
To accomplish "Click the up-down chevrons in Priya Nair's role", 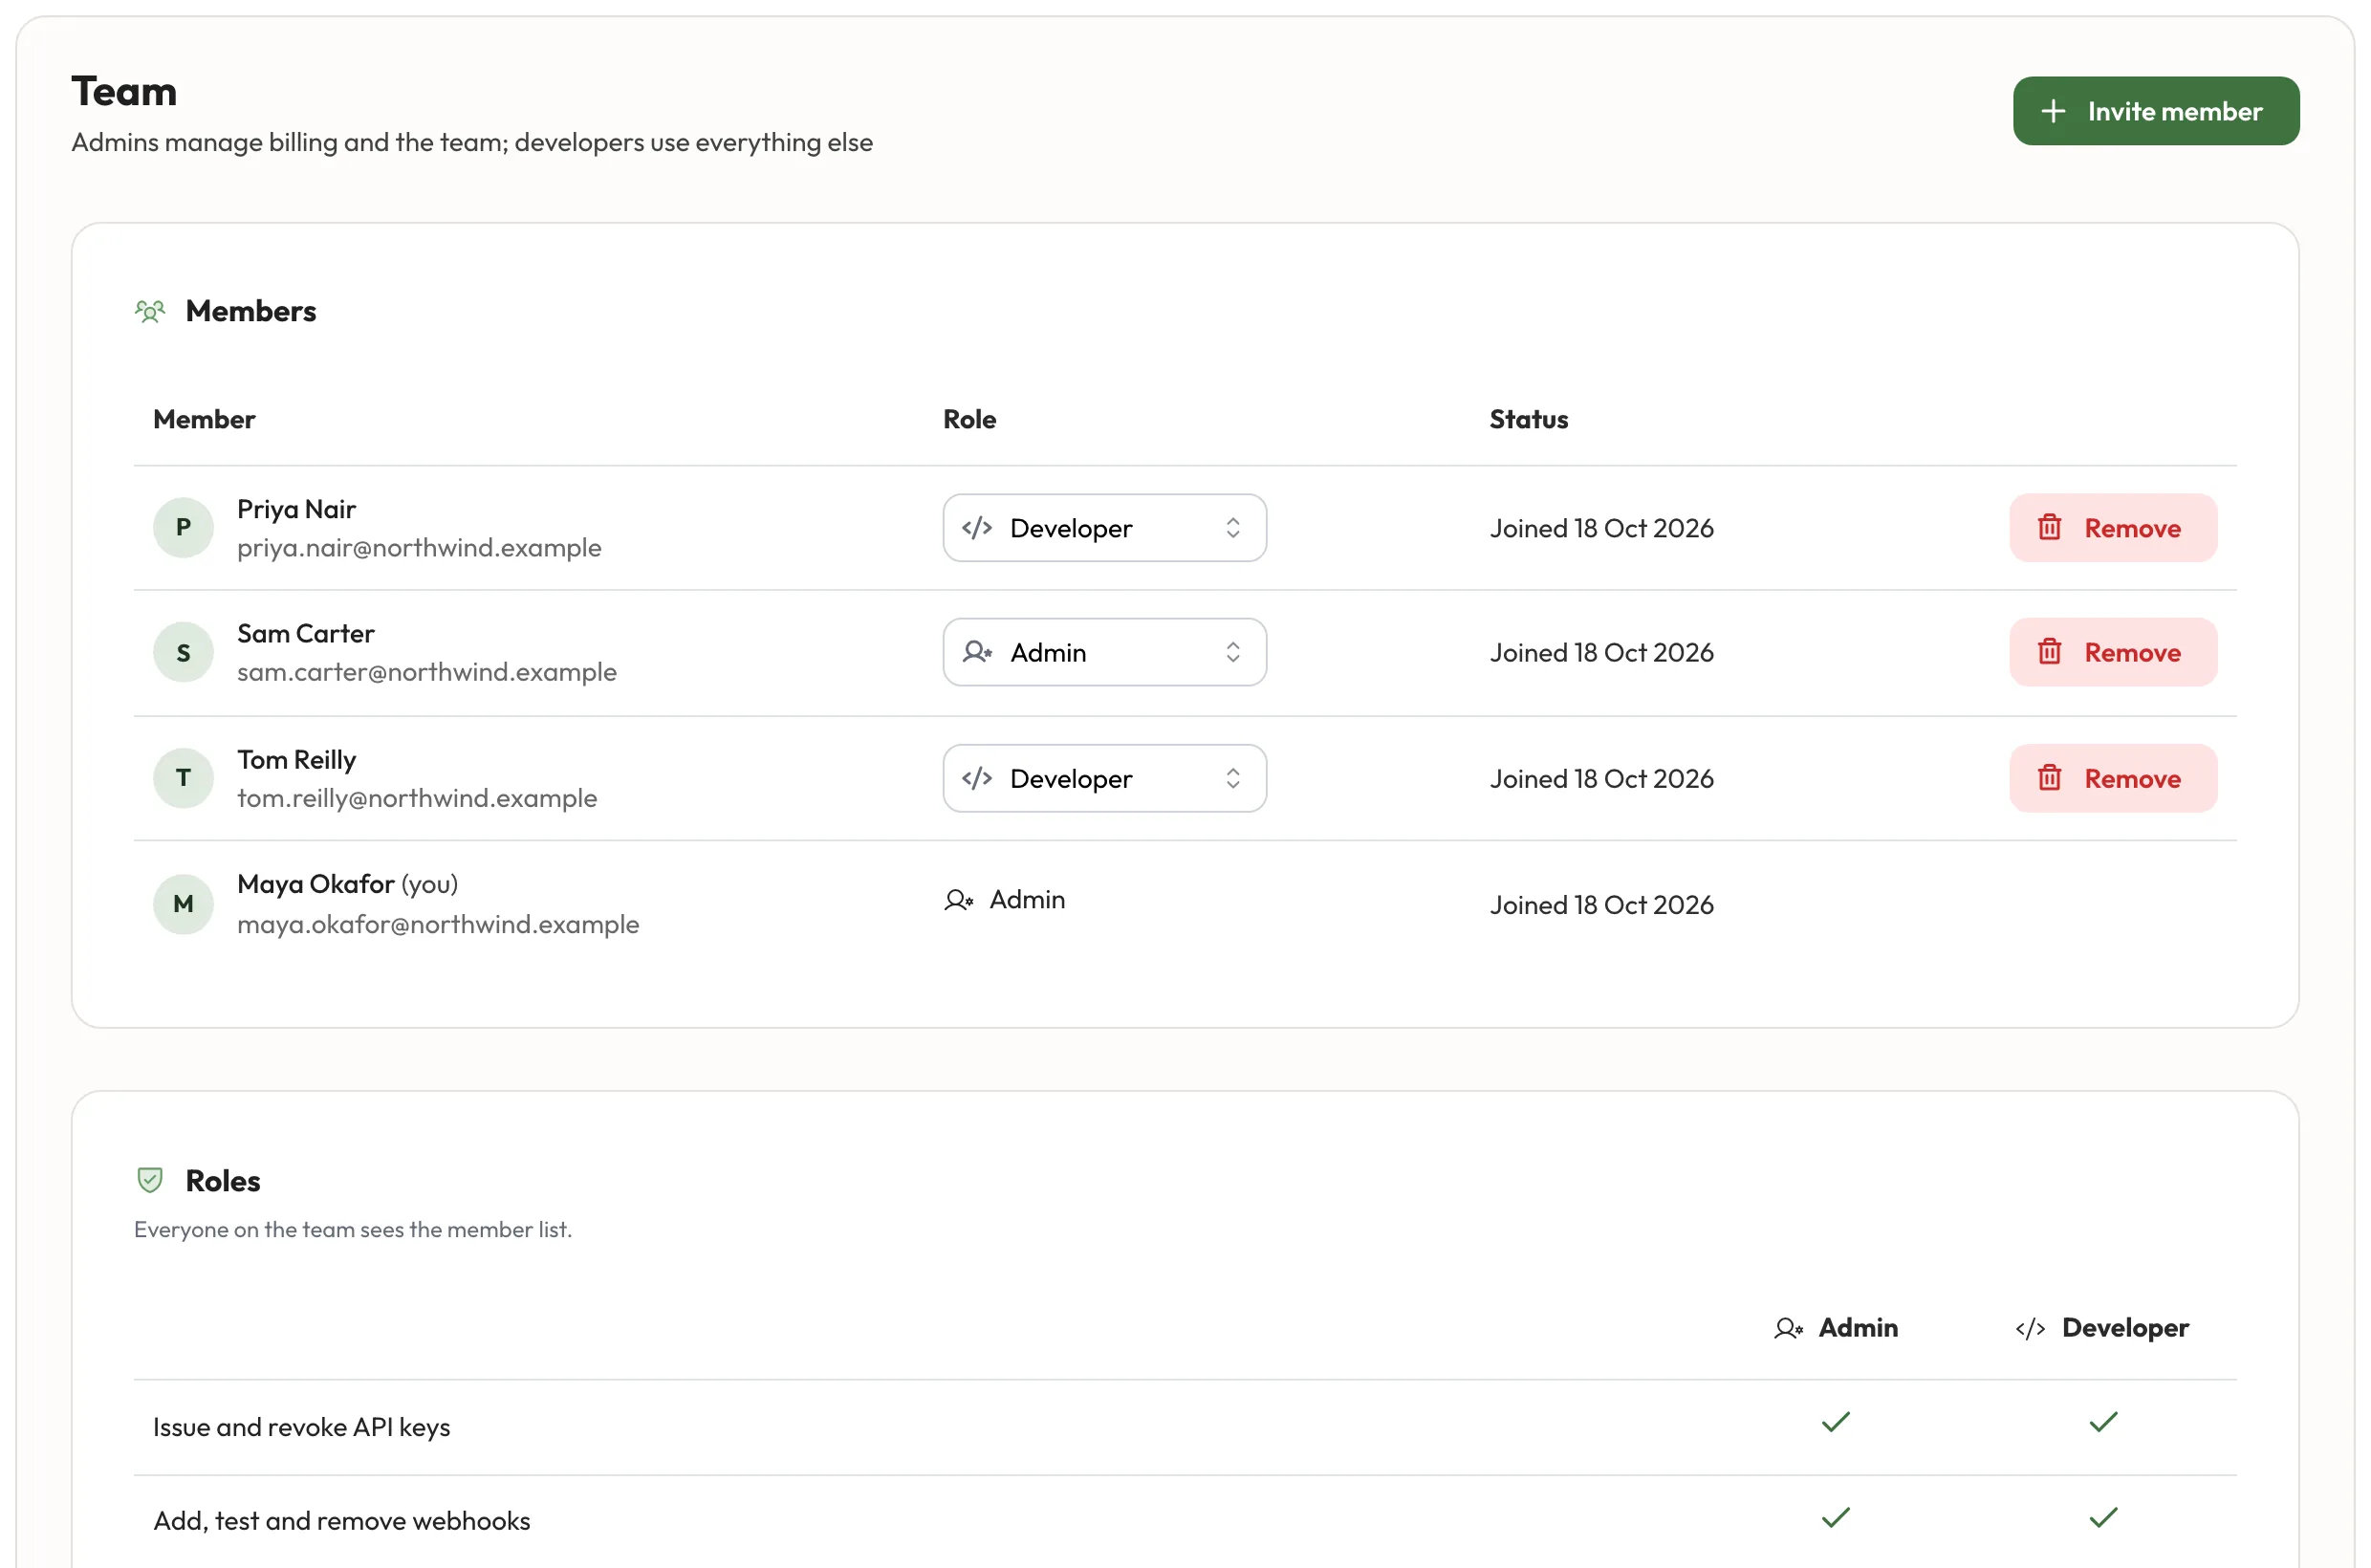I will [1233, 528].
